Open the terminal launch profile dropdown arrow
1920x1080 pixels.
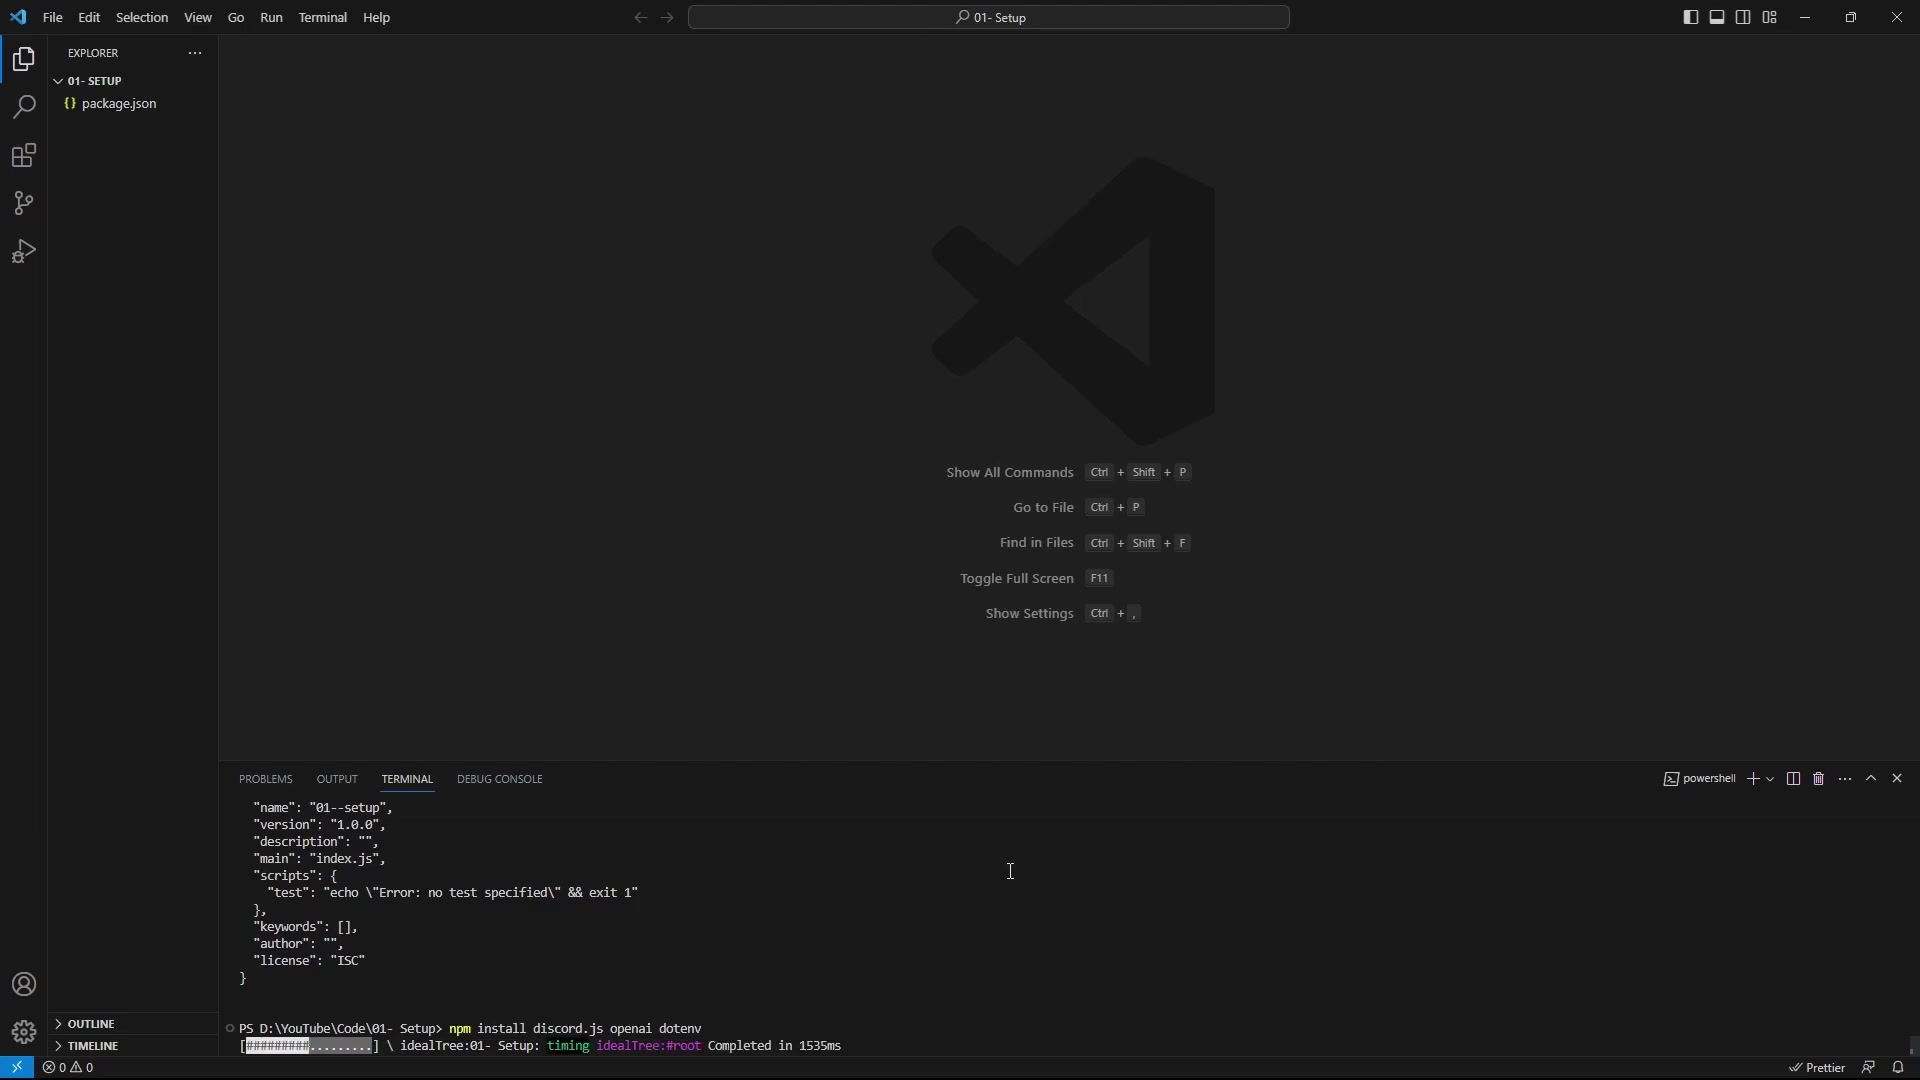[1770, 779]
